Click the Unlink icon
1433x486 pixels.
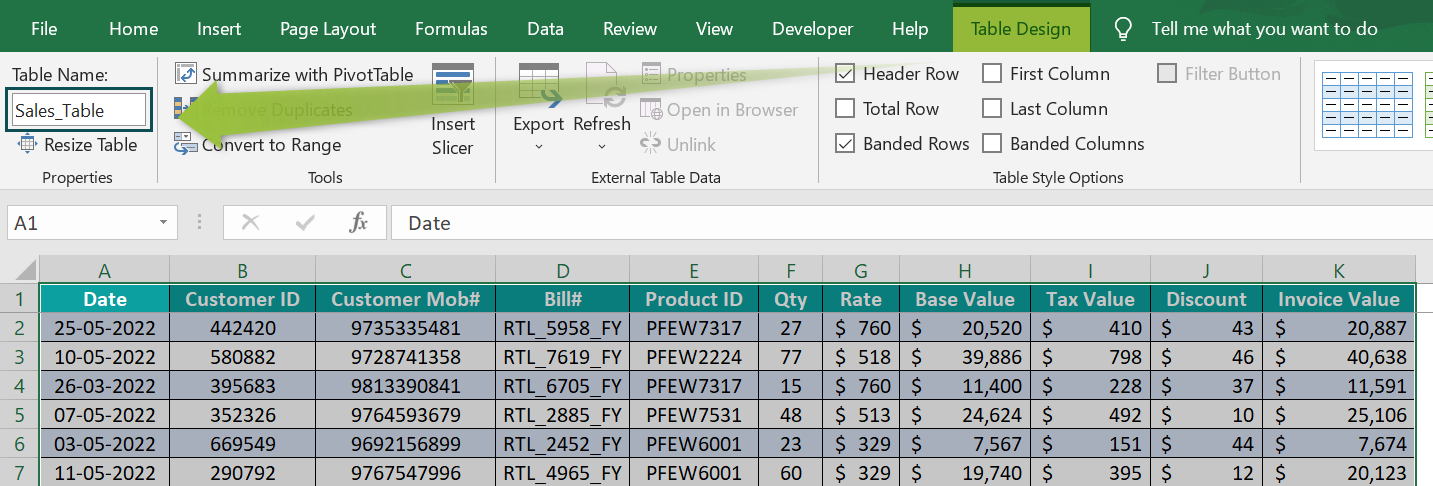coord(652,144)
